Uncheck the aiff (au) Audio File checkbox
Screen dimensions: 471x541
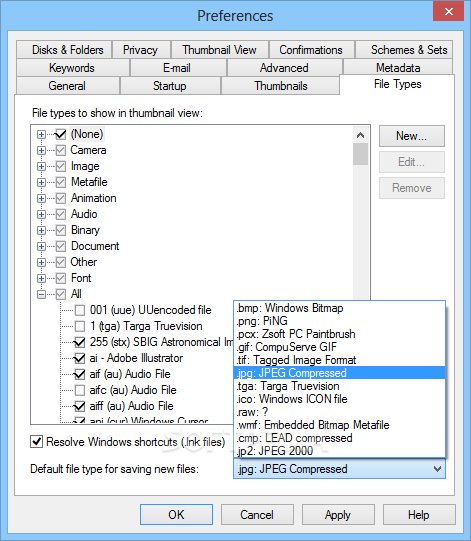click(x=80, y=406)
